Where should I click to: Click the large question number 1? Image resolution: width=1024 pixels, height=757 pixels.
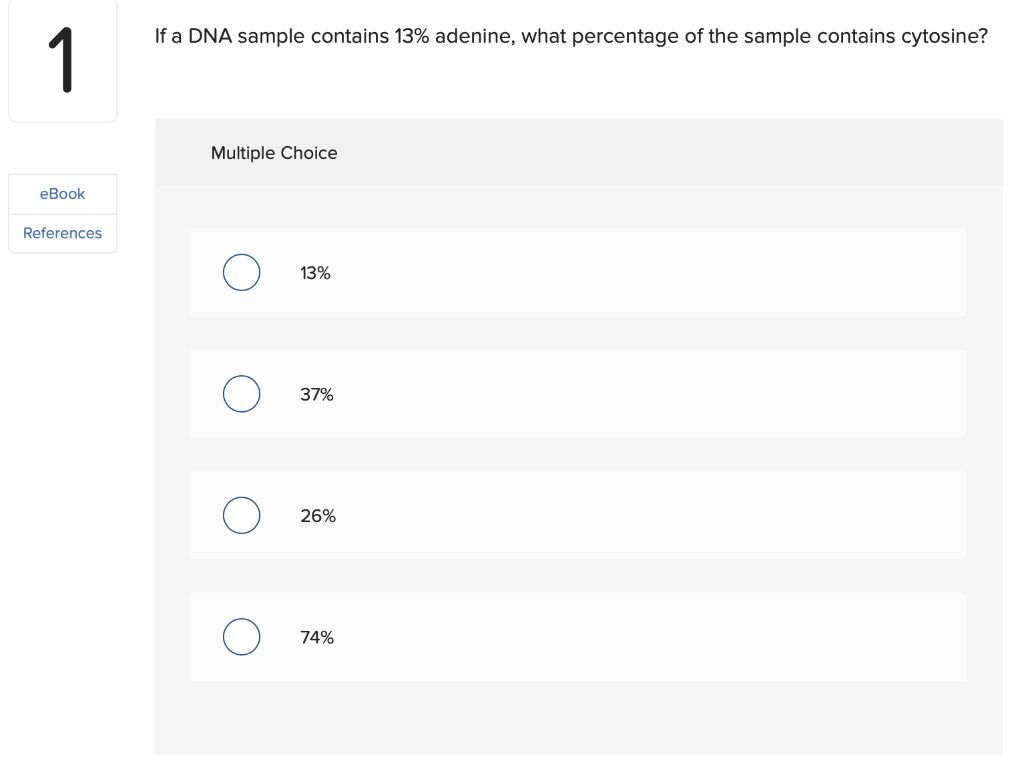[x=62, y=60]
